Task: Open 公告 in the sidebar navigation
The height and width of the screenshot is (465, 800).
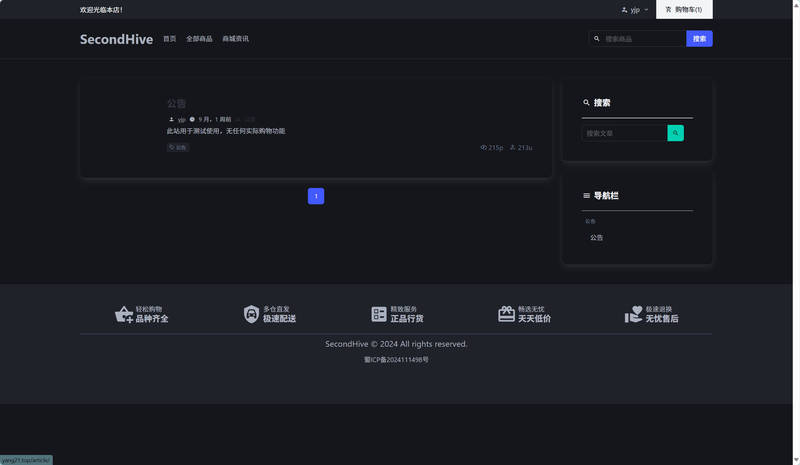Action: tap(596, 237)
